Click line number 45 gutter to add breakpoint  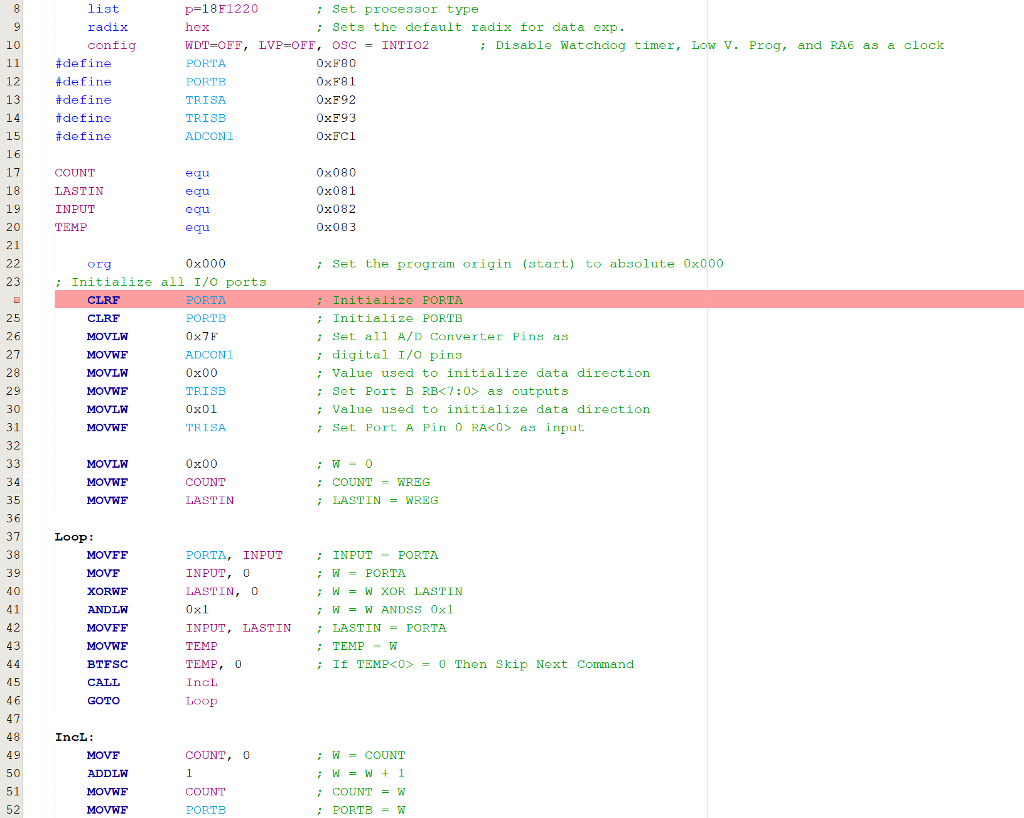pyautogui.click(x=11, y=682)
